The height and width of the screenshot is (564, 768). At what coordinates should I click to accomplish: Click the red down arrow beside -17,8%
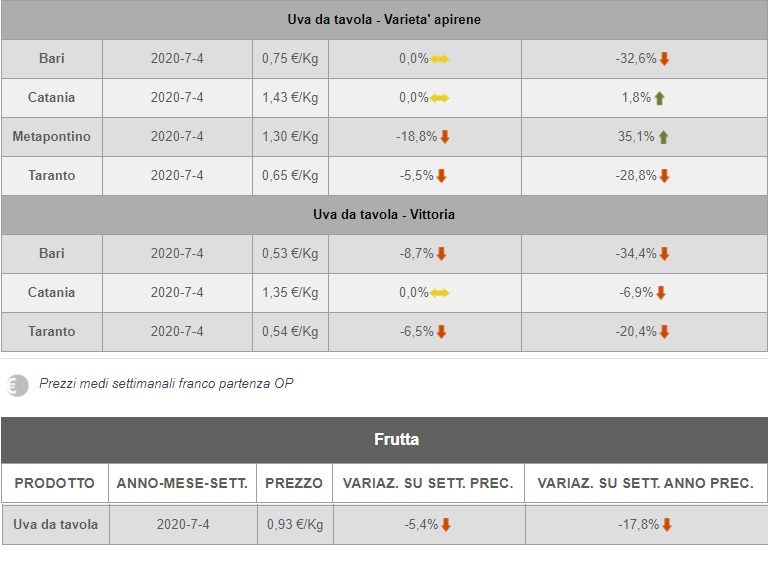[667, 525]
